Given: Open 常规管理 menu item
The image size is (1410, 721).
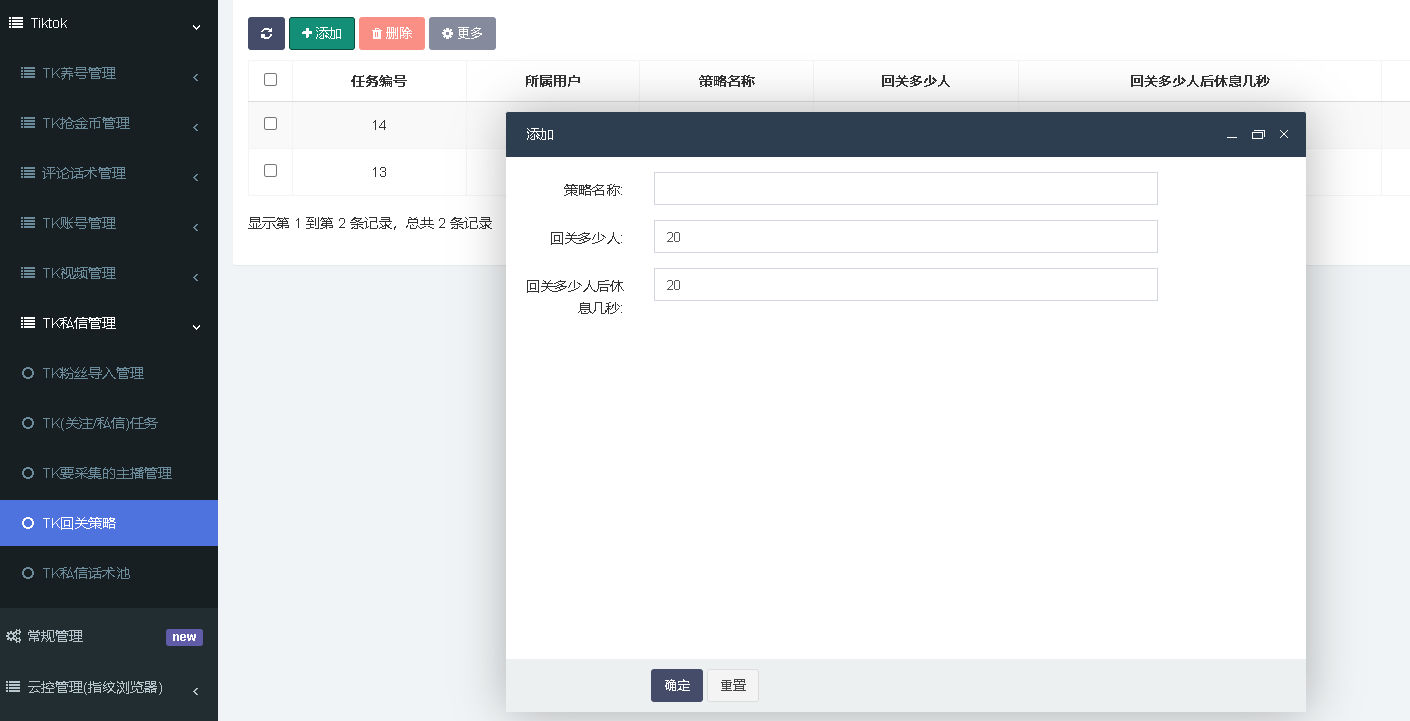Looking at the screenshot, I should (x=109, y=637).
